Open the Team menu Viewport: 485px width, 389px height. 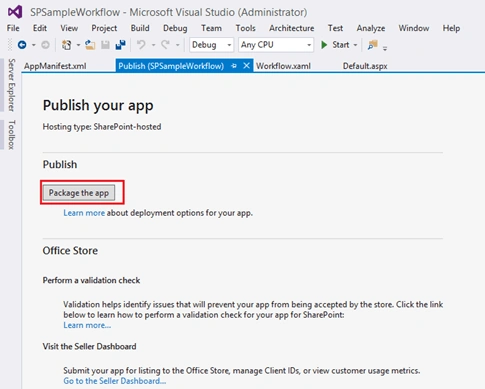(211, 28)
